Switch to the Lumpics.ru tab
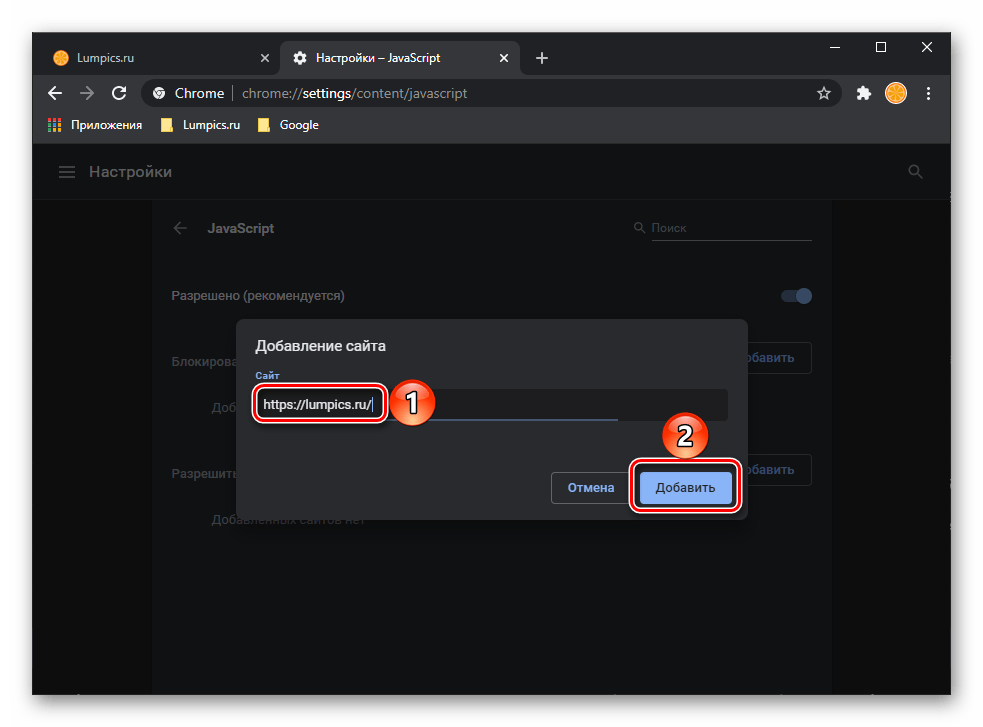 tap(150, 58)
